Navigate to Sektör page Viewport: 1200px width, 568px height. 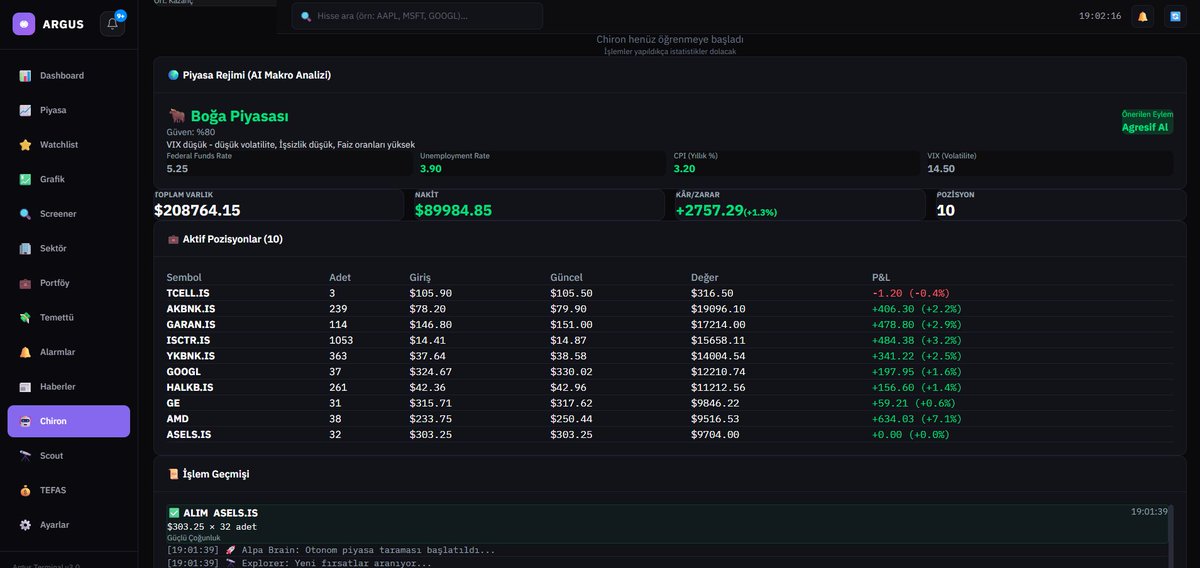[68, 248]
